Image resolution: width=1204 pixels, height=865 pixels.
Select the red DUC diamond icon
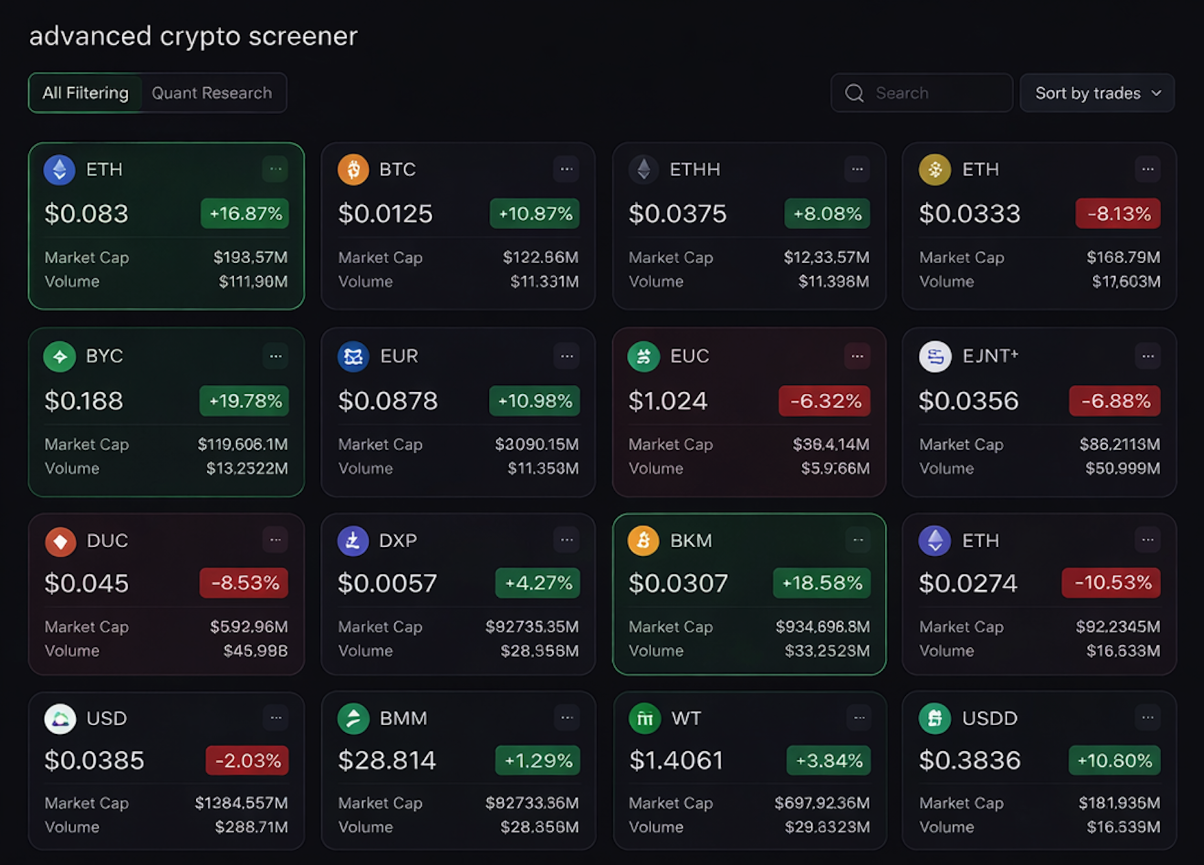pyautogui.click(x=58, y=540)
